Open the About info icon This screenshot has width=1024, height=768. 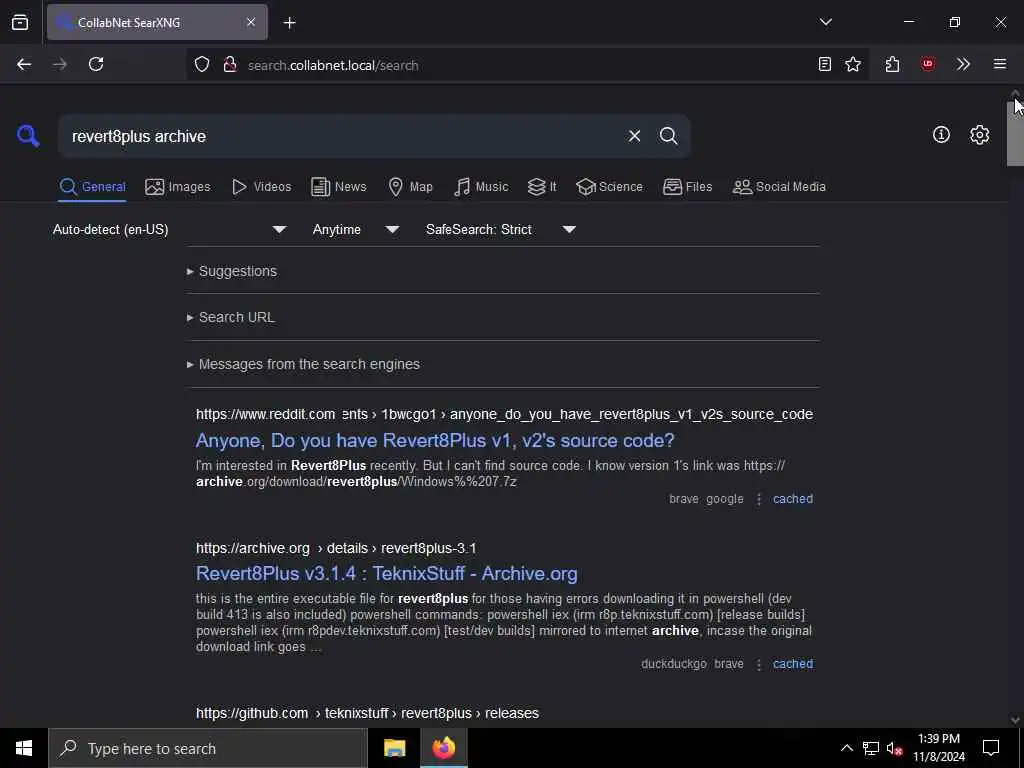941,135
